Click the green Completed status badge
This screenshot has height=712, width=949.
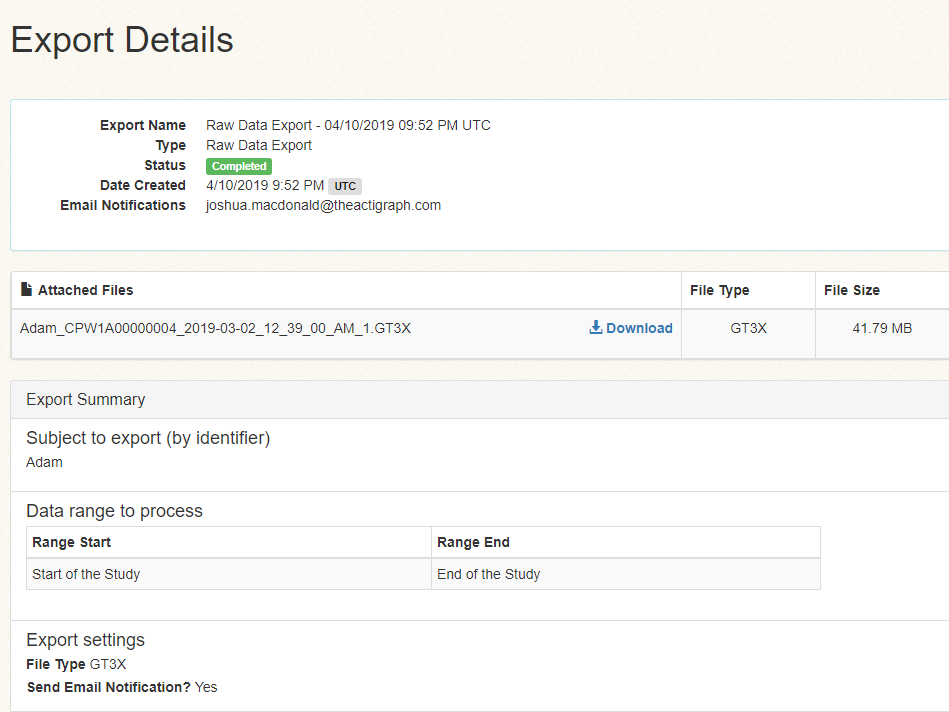click(x=239, y=166)
